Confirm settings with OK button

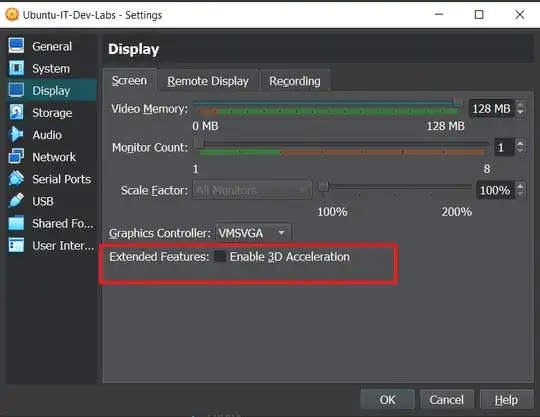[x=387, y=399]
